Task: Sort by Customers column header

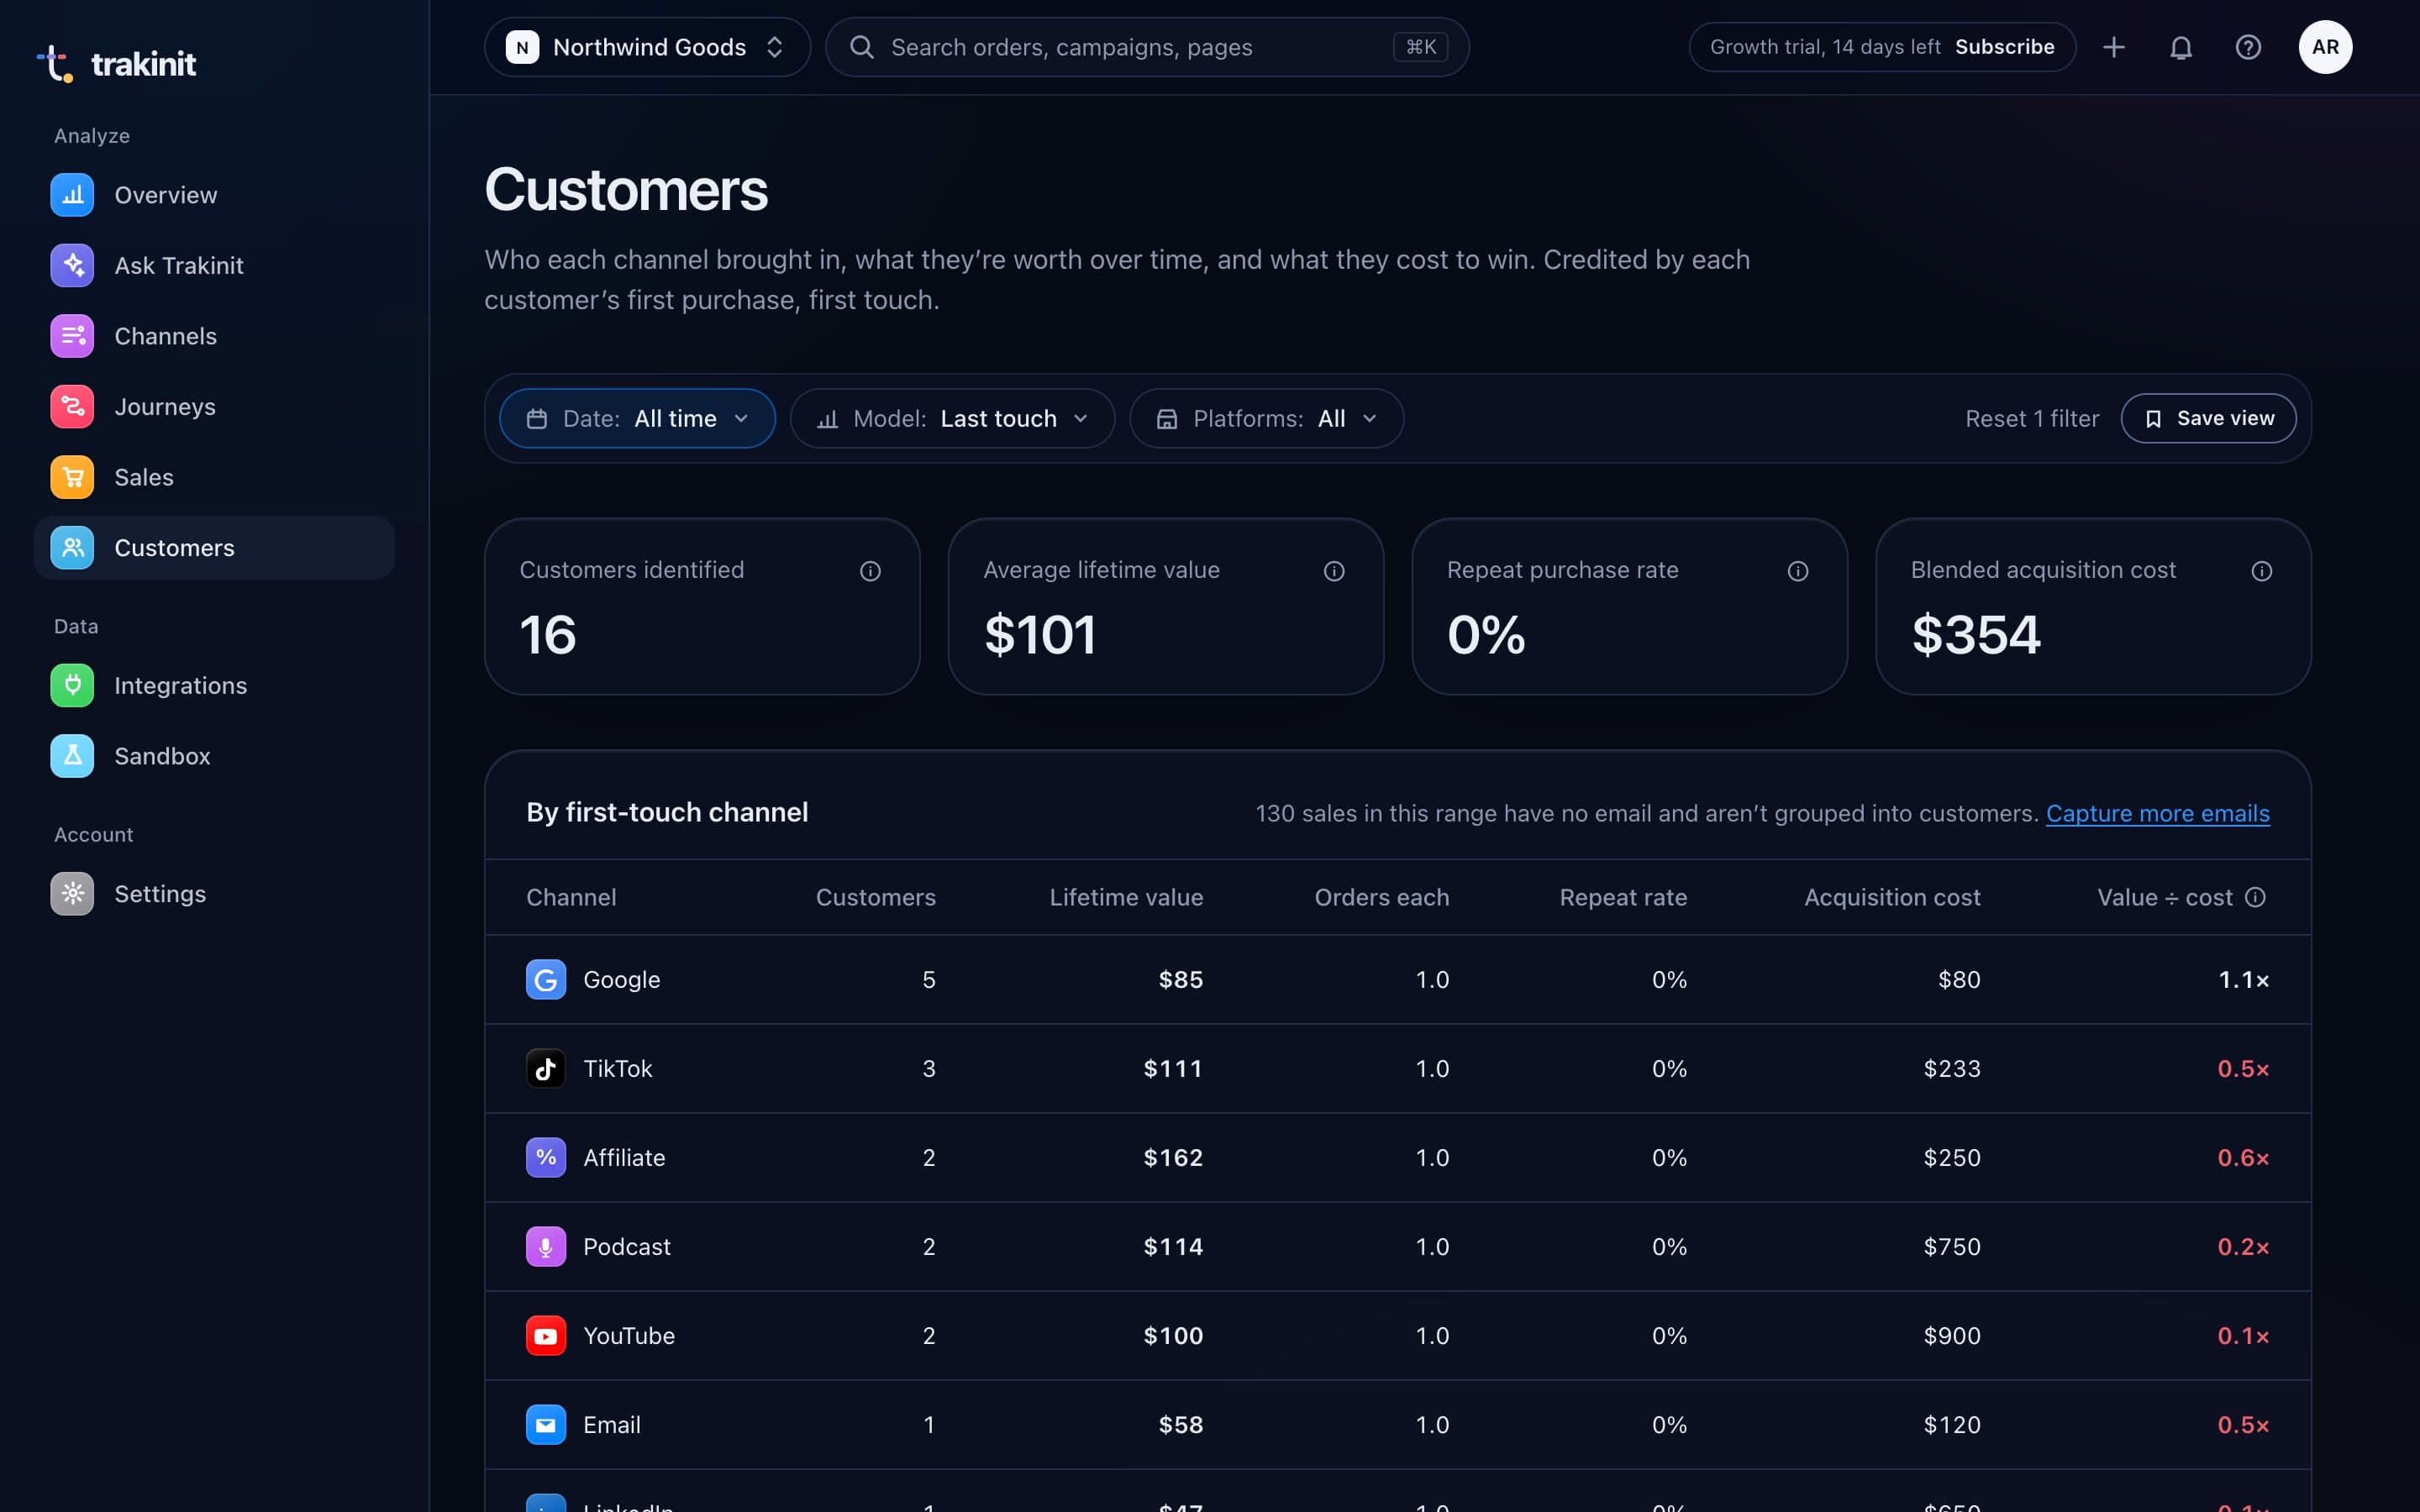Action: pos(875,897)
